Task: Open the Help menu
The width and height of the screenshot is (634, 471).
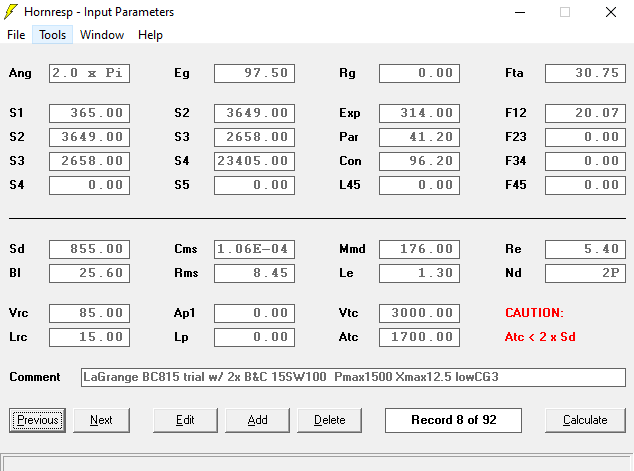Action: [x=150, y=35]
